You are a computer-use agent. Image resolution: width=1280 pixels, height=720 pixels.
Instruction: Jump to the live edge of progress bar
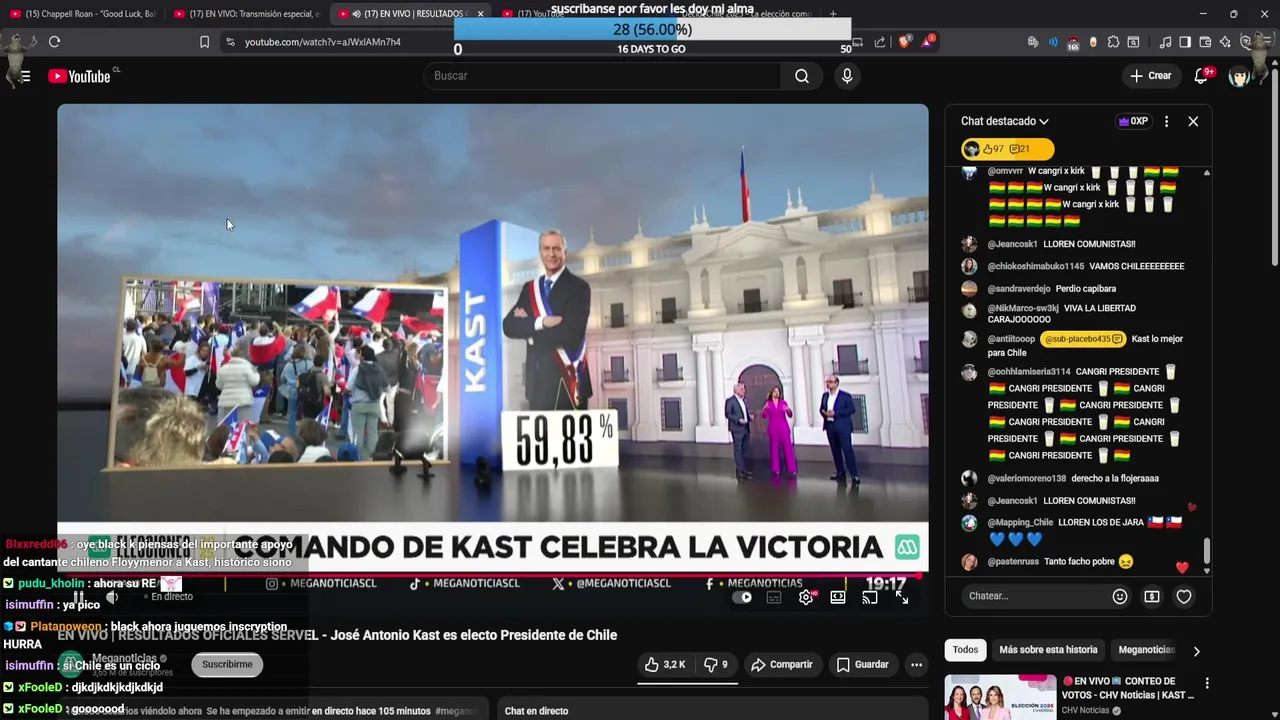coord(921,574)
